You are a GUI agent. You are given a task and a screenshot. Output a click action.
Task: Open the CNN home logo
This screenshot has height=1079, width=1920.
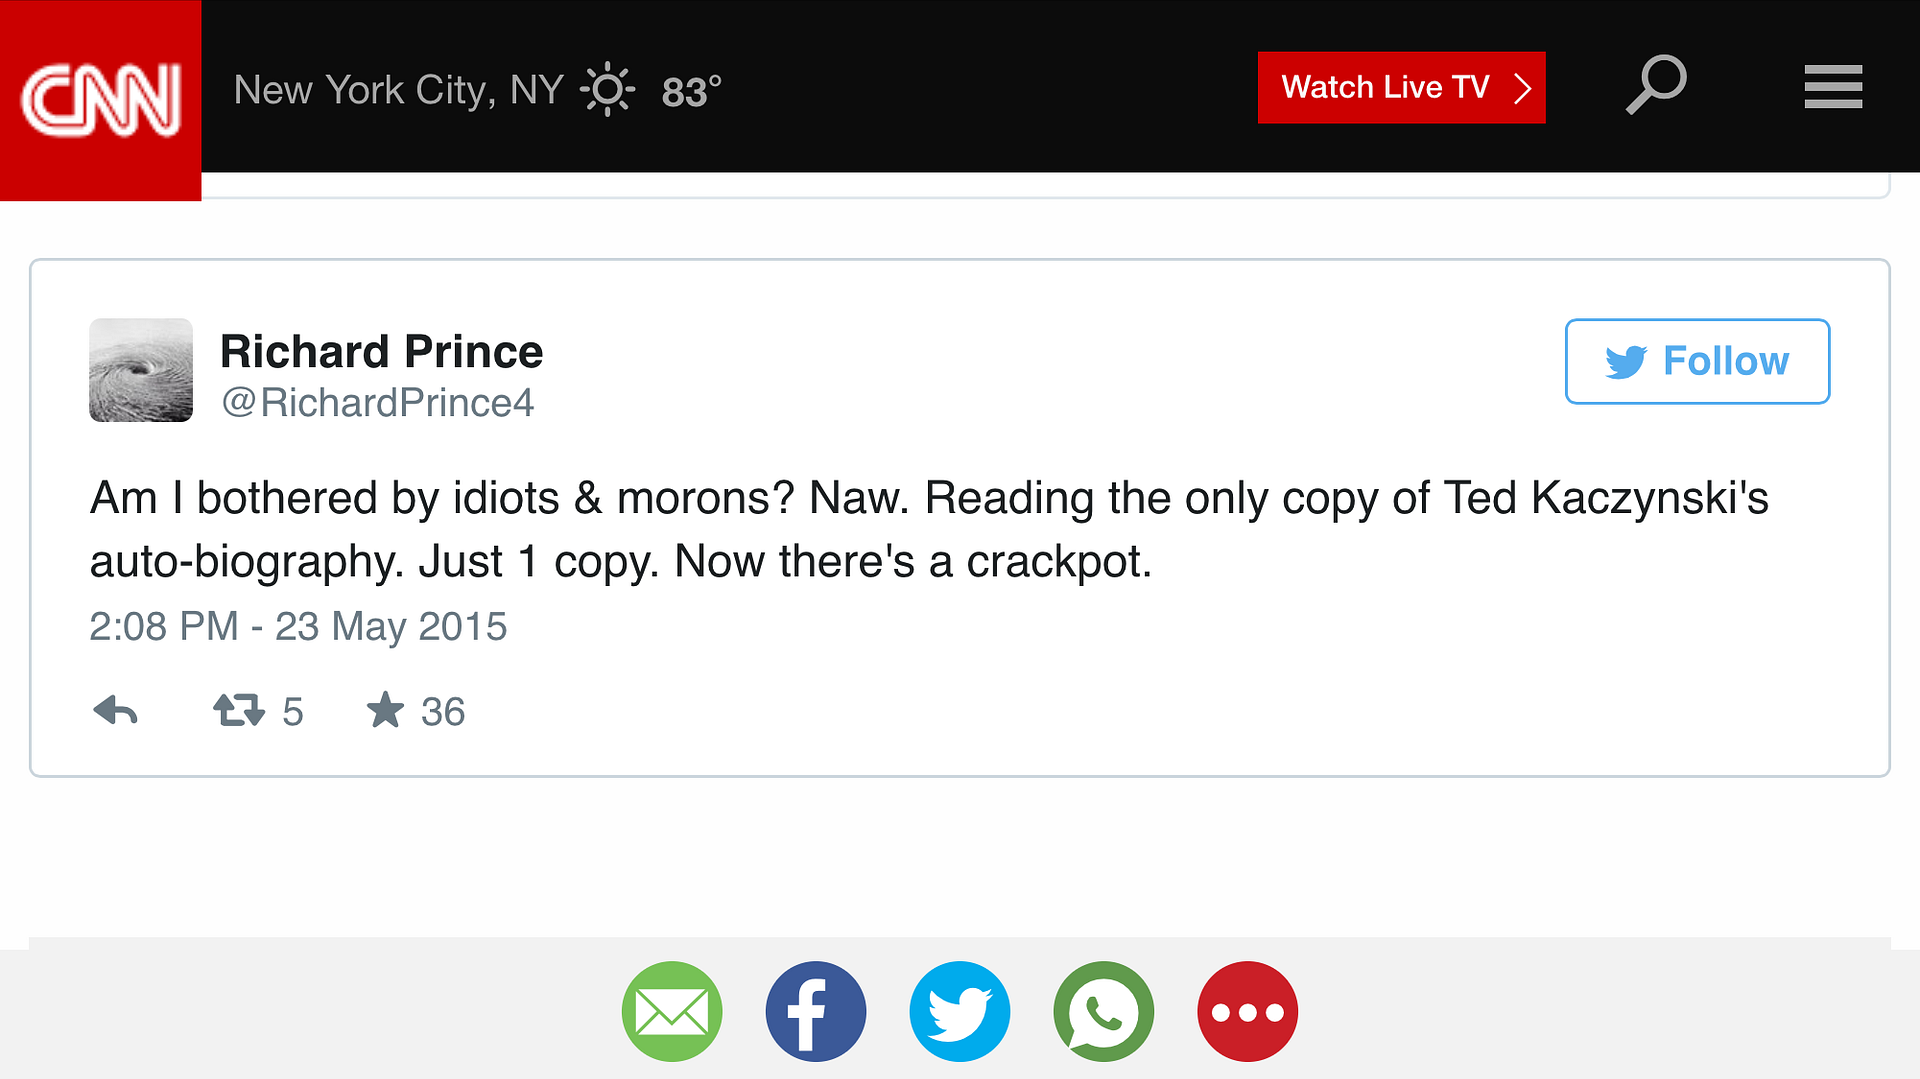100,100
